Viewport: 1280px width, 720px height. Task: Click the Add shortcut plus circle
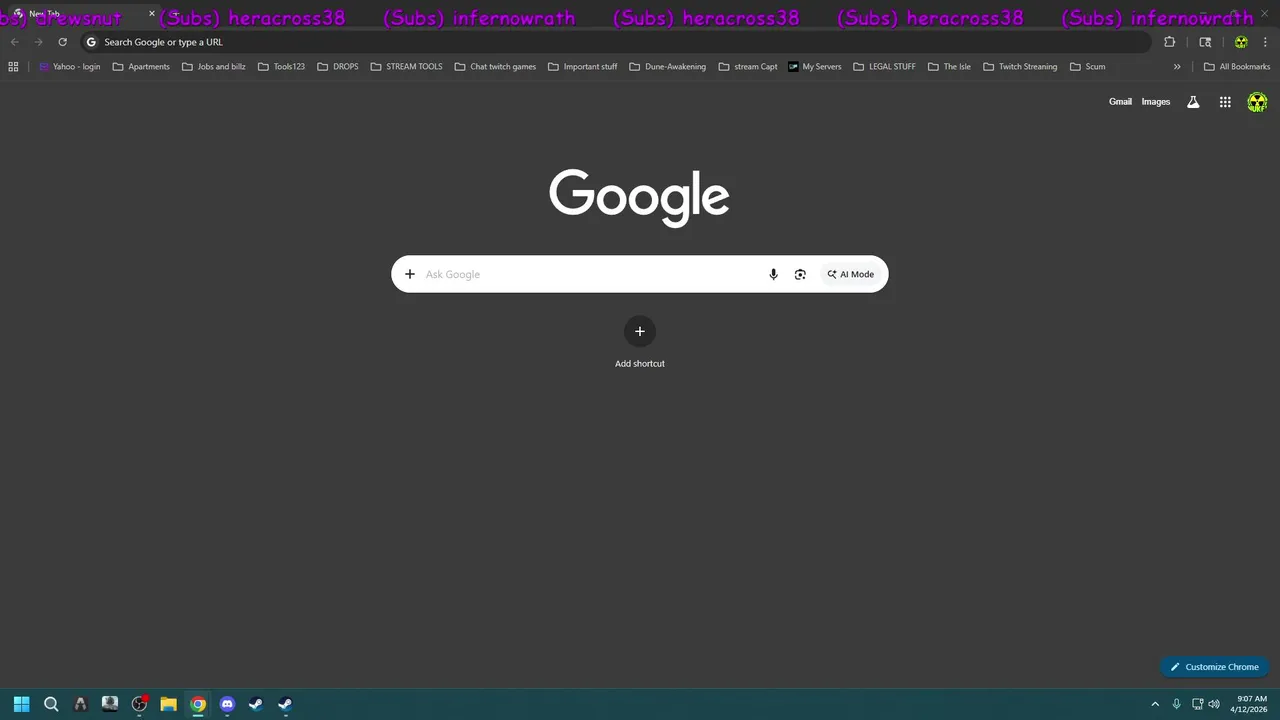click(x=640, y=331)
